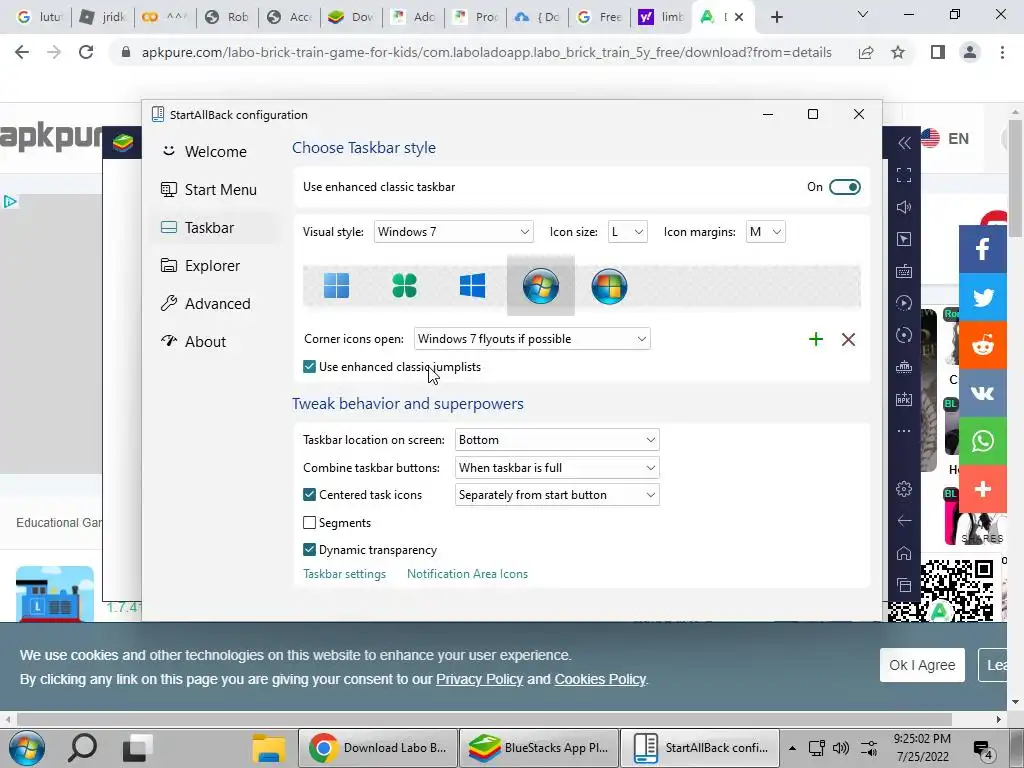Pick the Windows 10 flat logo start icon

coord(472,285)
